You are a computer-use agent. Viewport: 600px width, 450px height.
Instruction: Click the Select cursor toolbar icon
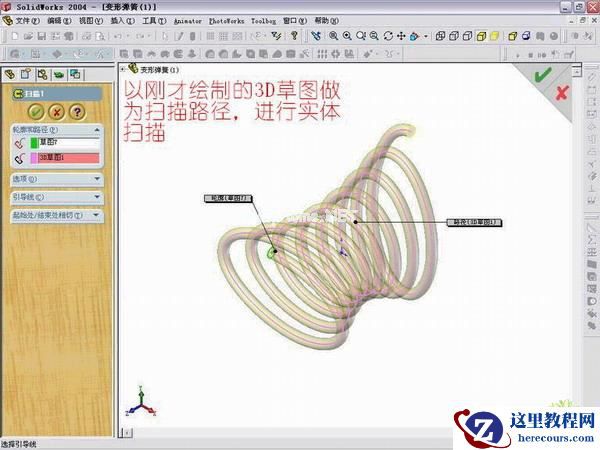click(x=165, y=36)
